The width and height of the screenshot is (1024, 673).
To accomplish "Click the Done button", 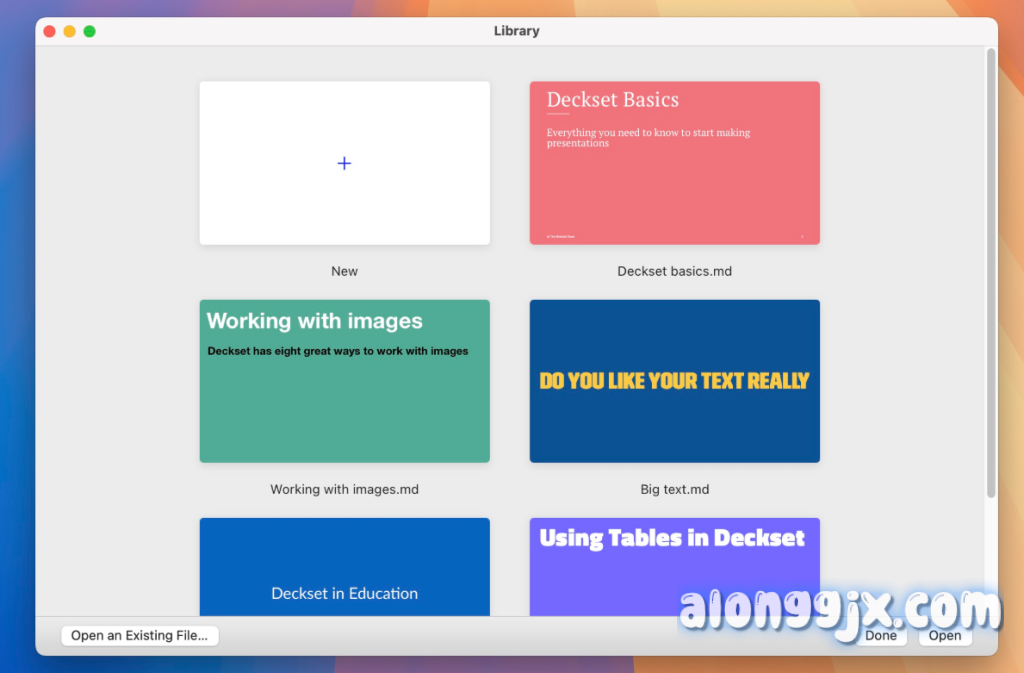I will (x=881, y=636).
